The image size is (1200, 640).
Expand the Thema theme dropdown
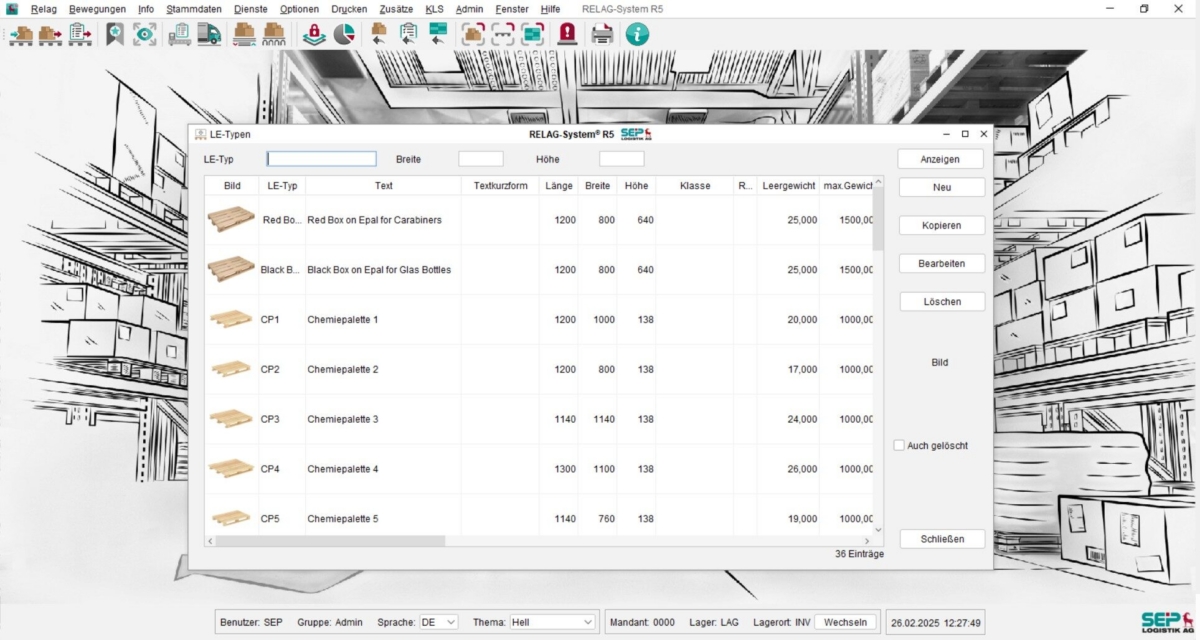coord(552,622)
